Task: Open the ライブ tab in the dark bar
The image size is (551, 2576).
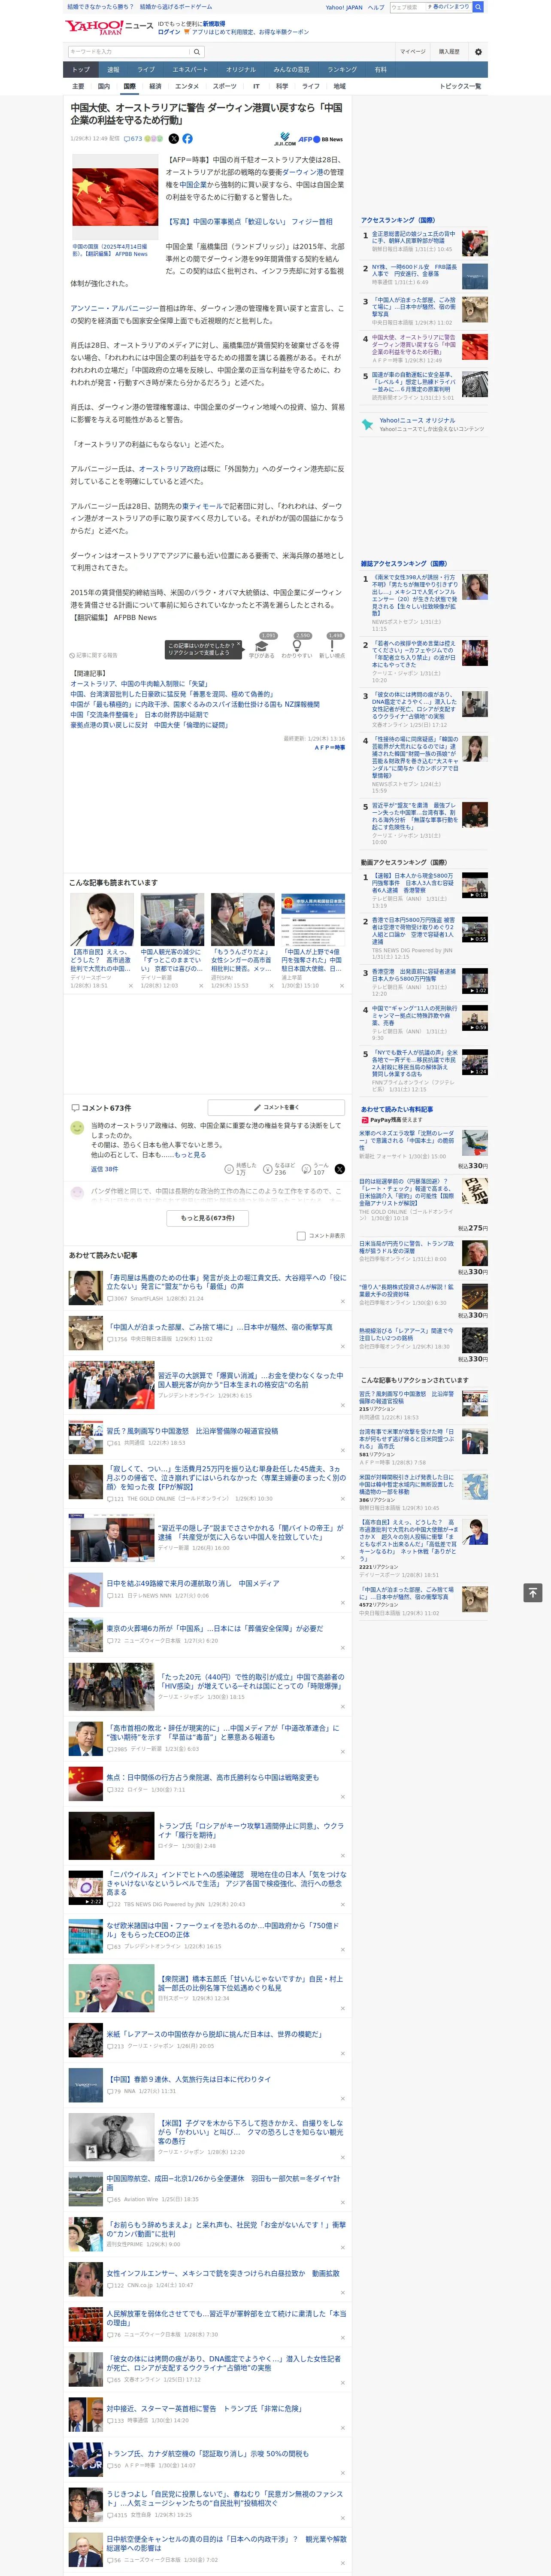Action: (146, 70)
